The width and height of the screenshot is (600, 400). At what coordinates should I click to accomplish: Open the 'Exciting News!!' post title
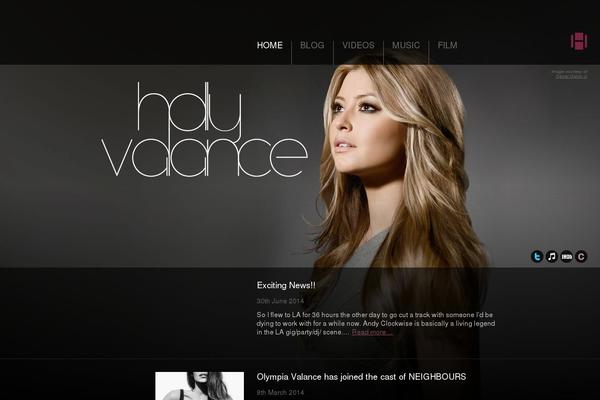286,285
